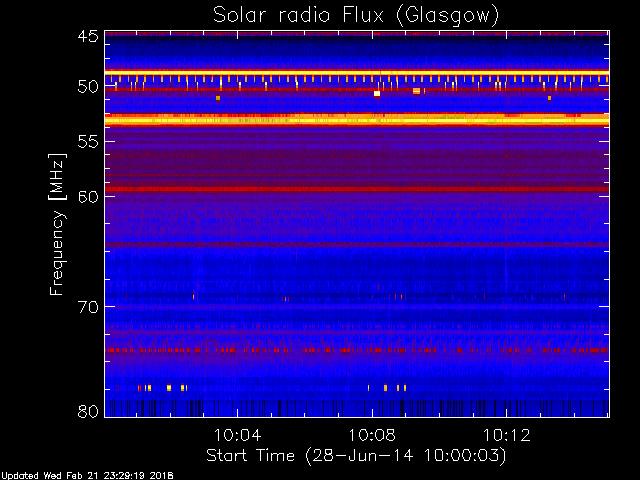This screenshot has width=640, height=480.
Task: Click the 55 frequency tick label
Action: [88, 142]
